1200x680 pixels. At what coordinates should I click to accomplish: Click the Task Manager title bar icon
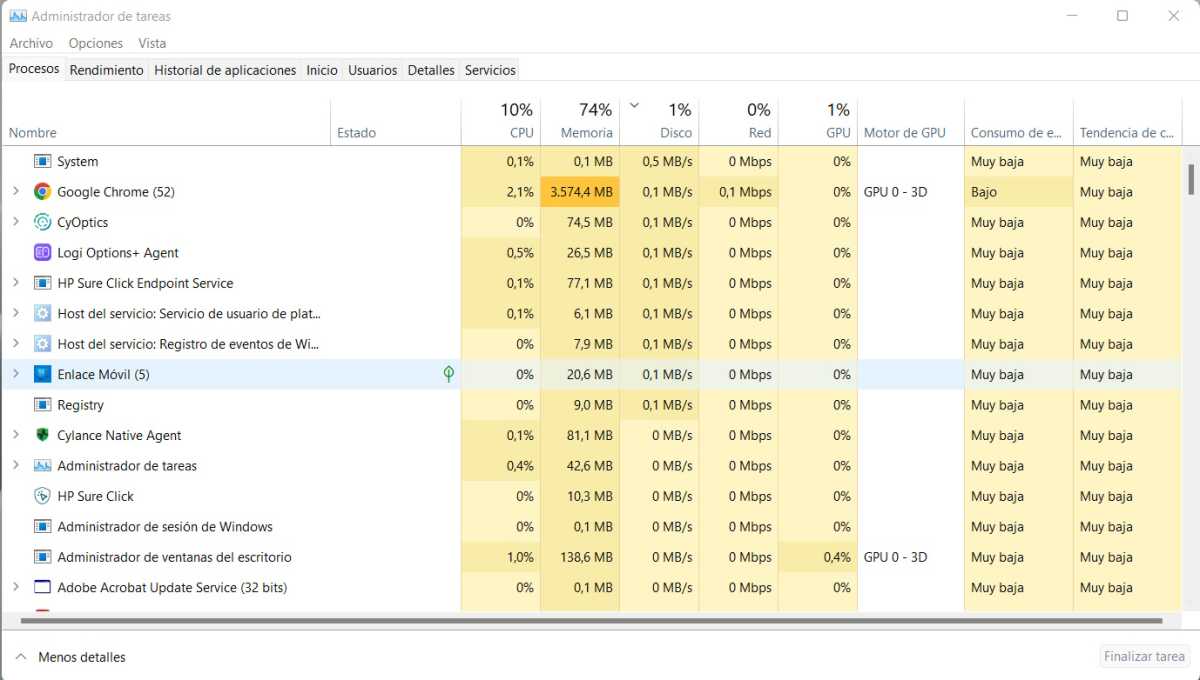click(18, 16)
